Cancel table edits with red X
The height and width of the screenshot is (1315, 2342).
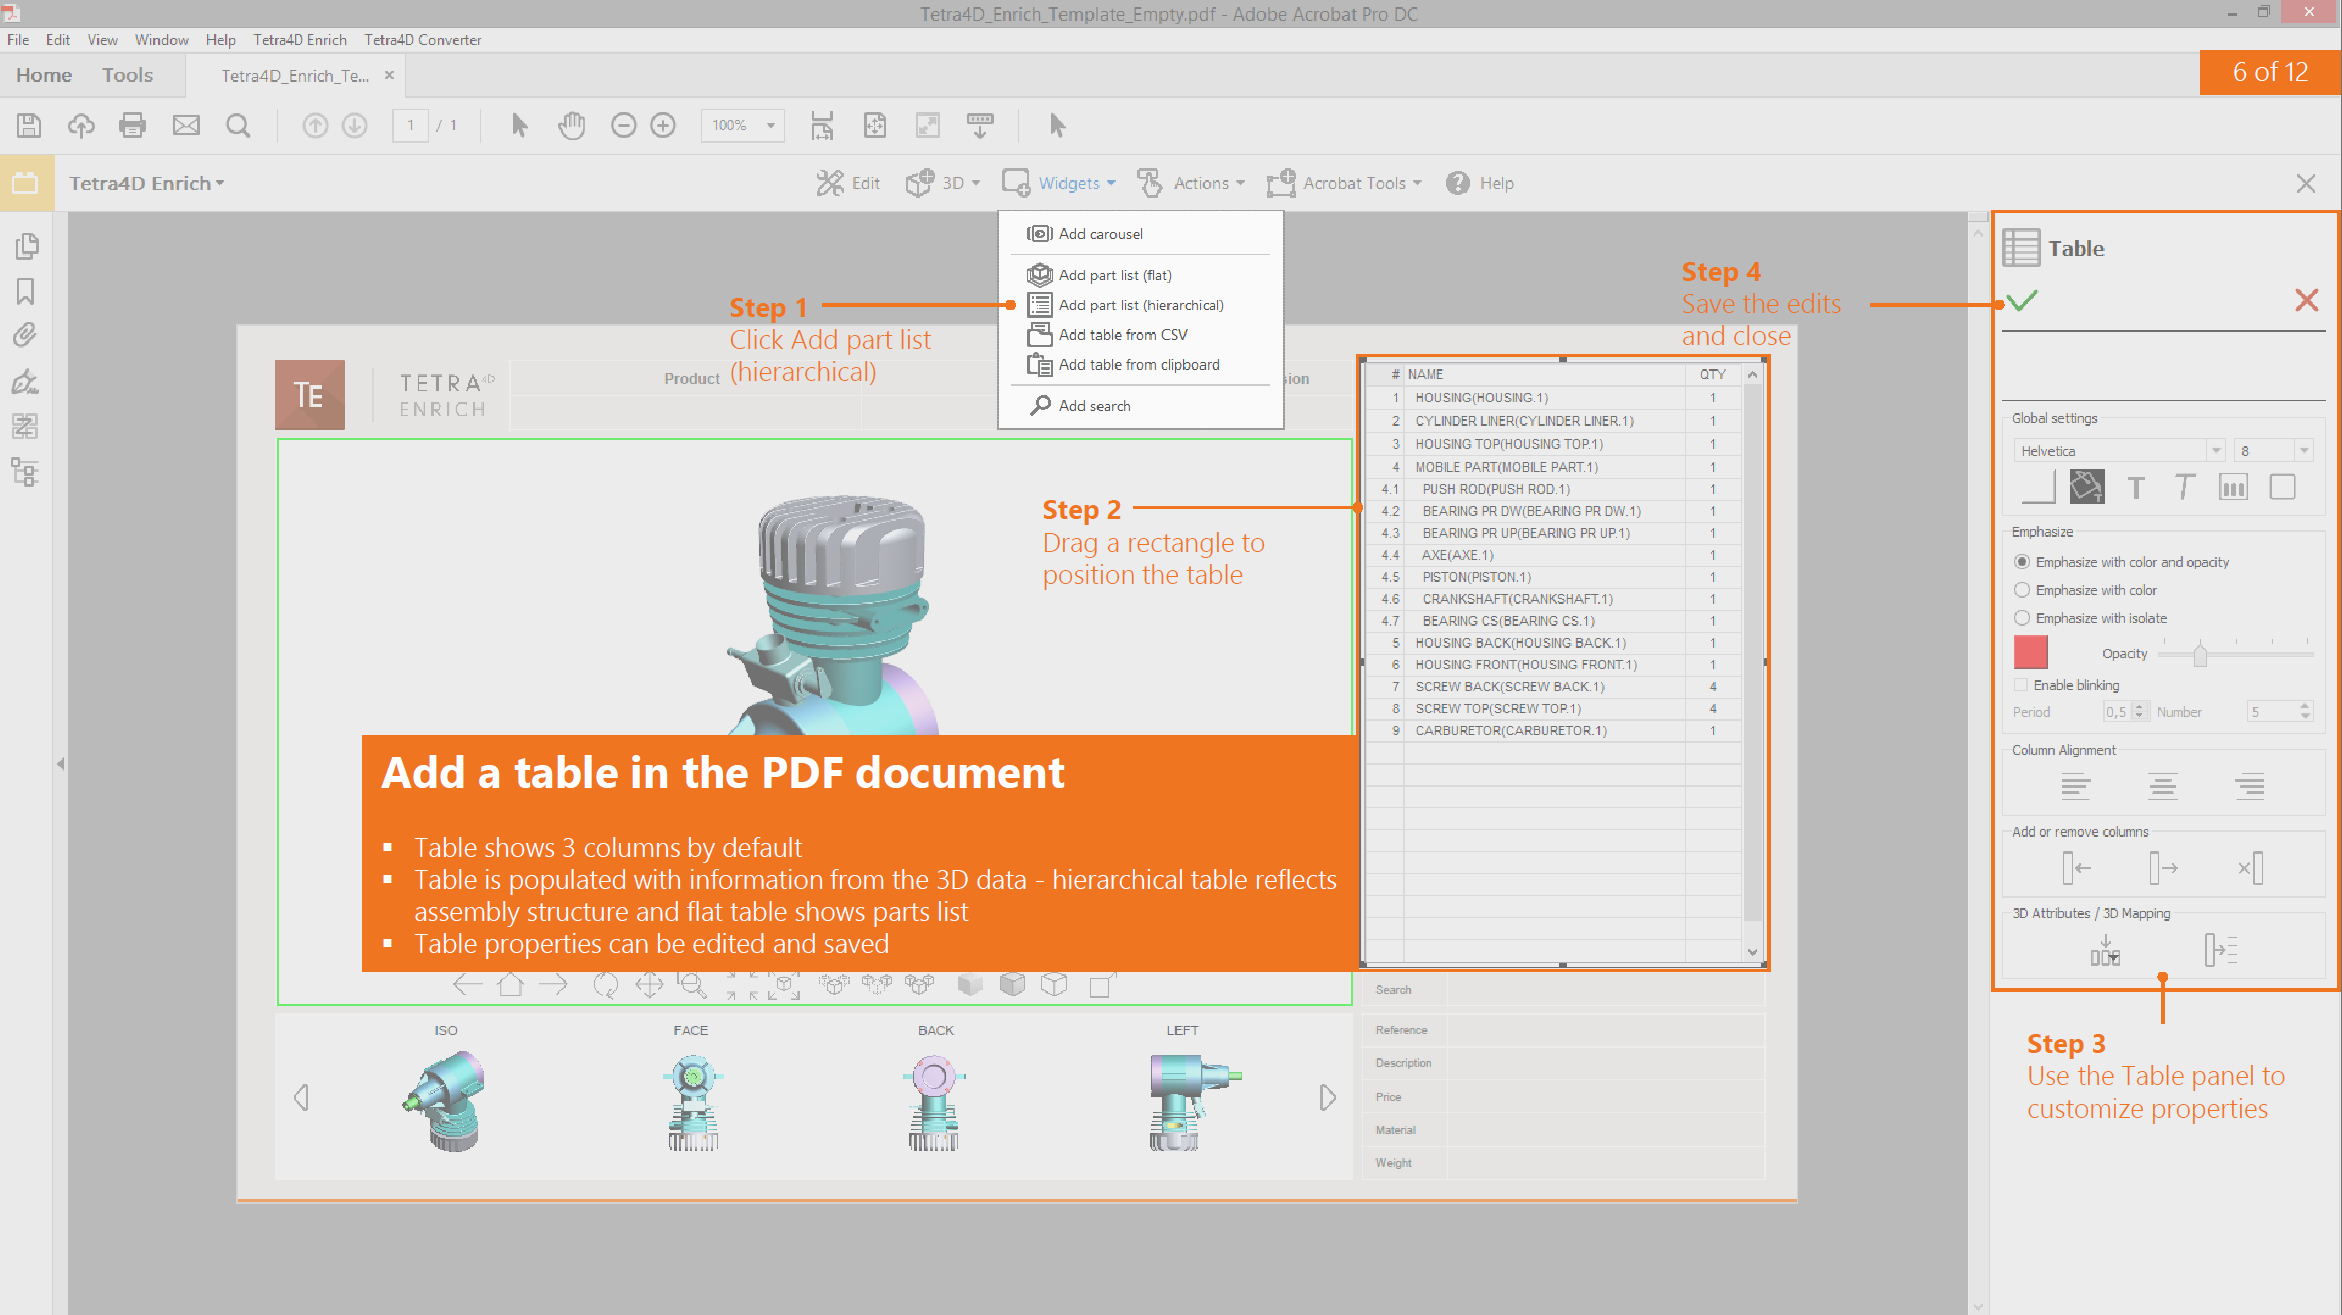pyautogui.click(x=2307, y=300)
